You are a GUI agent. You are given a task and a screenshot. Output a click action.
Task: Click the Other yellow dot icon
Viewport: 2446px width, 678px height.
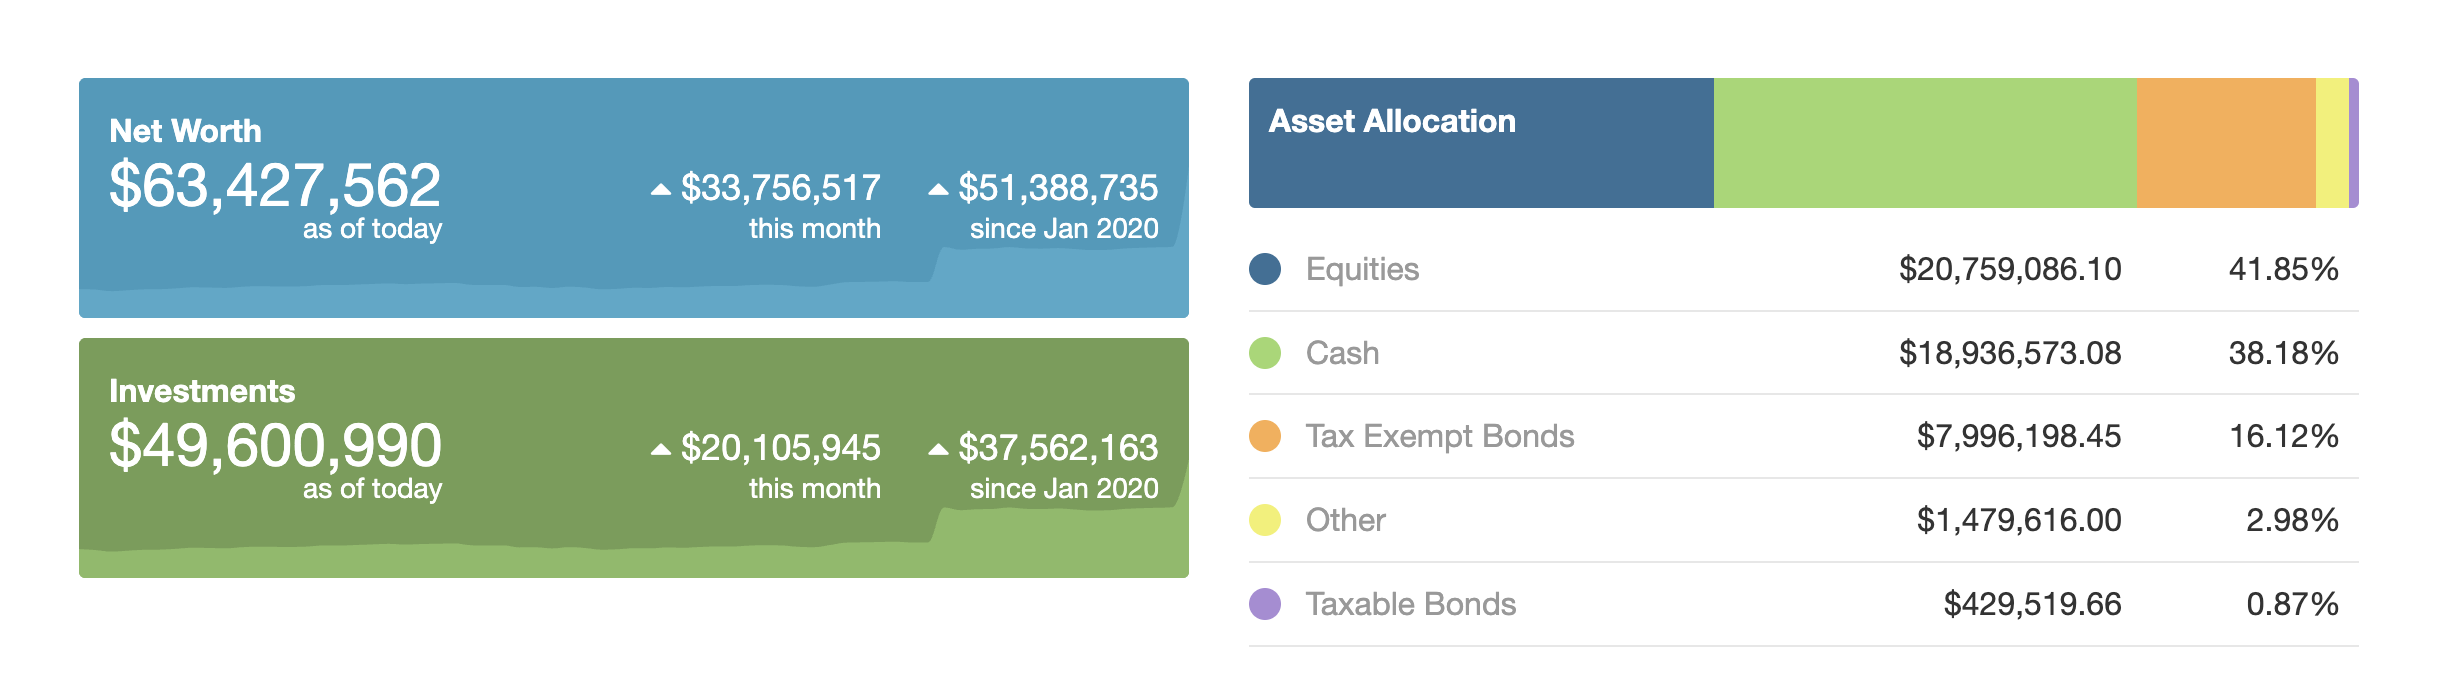click(x=1265, y=520)
